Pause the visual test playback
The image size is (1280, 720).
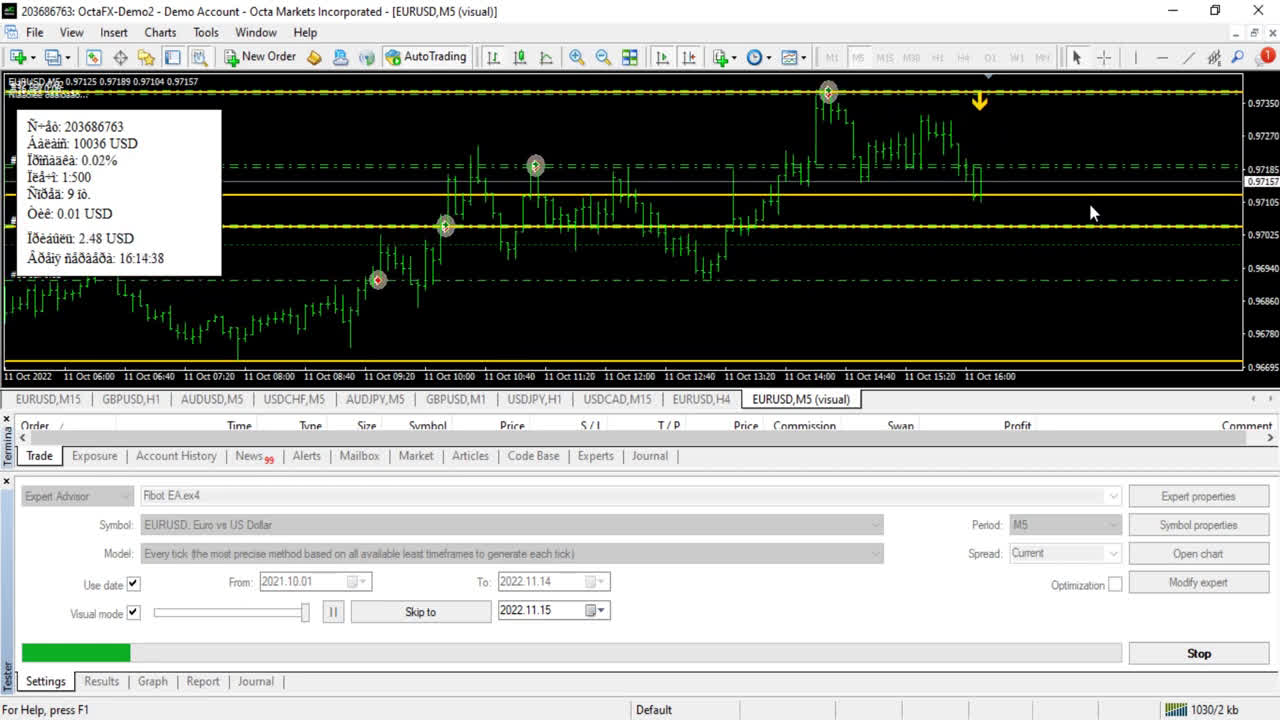(x=333, y=612)
